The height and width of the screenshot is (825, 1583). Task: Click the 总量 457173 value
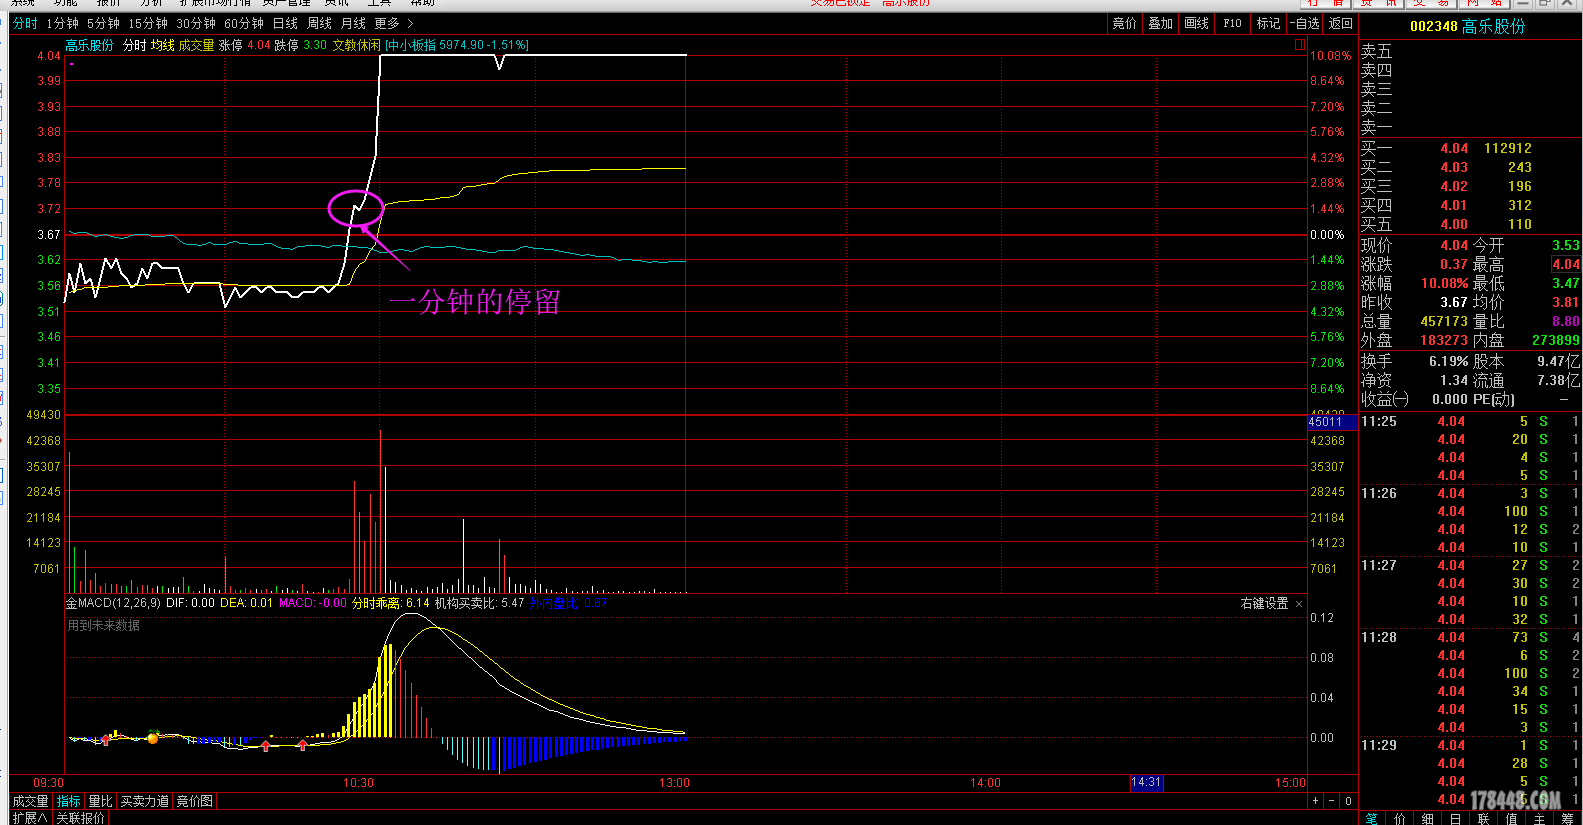pyautogui.click(x=1444, y=321)
